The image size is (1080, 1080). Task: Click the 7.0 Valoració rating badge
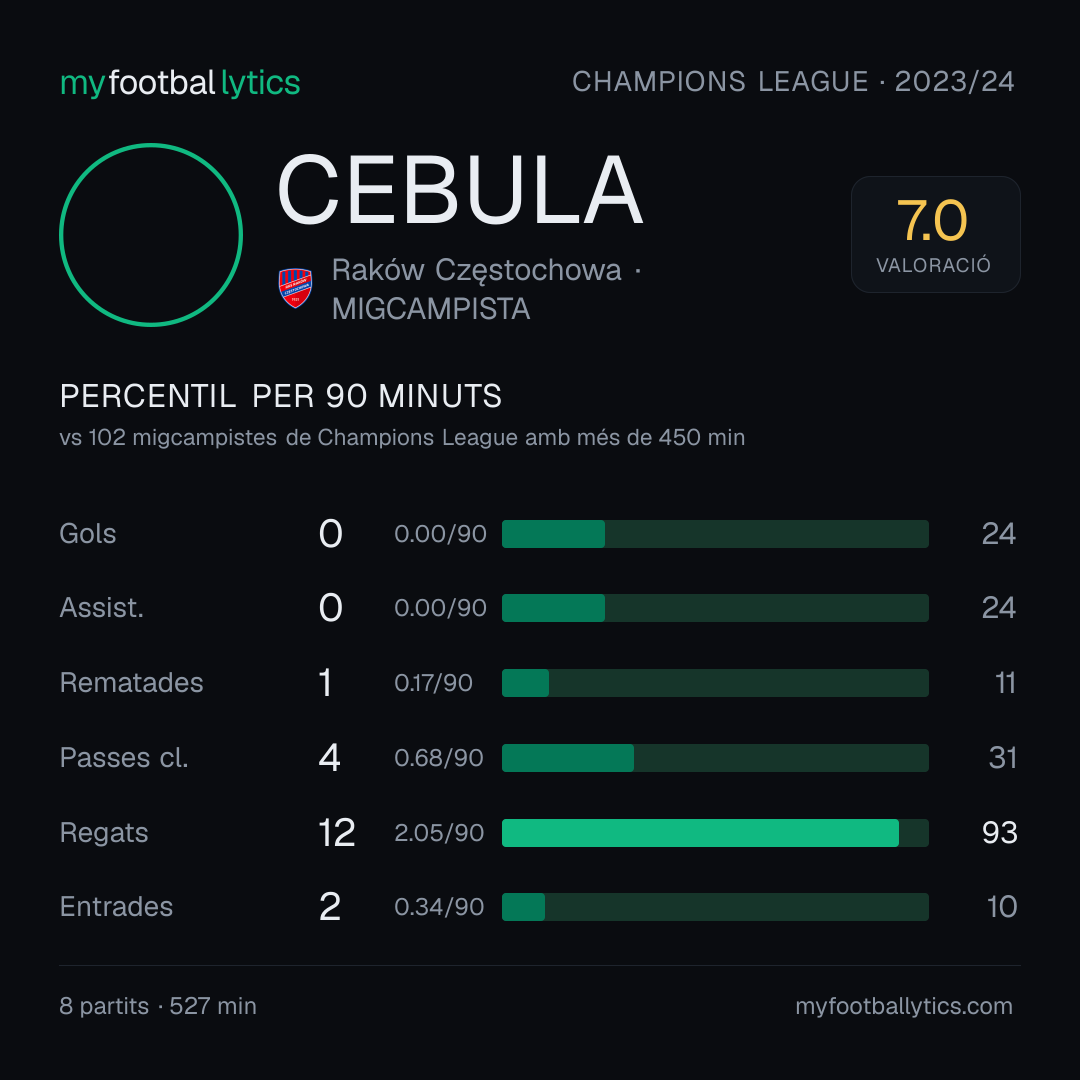pos(935,235)
